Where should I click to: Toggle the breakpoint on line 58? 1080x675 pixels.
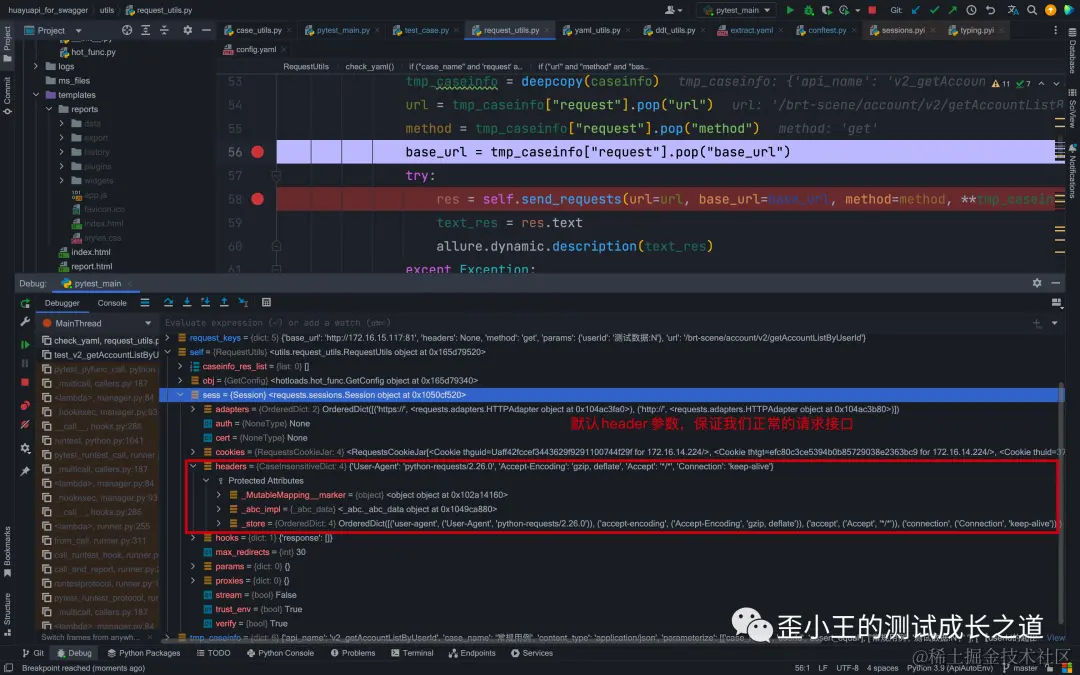(258, 199)
